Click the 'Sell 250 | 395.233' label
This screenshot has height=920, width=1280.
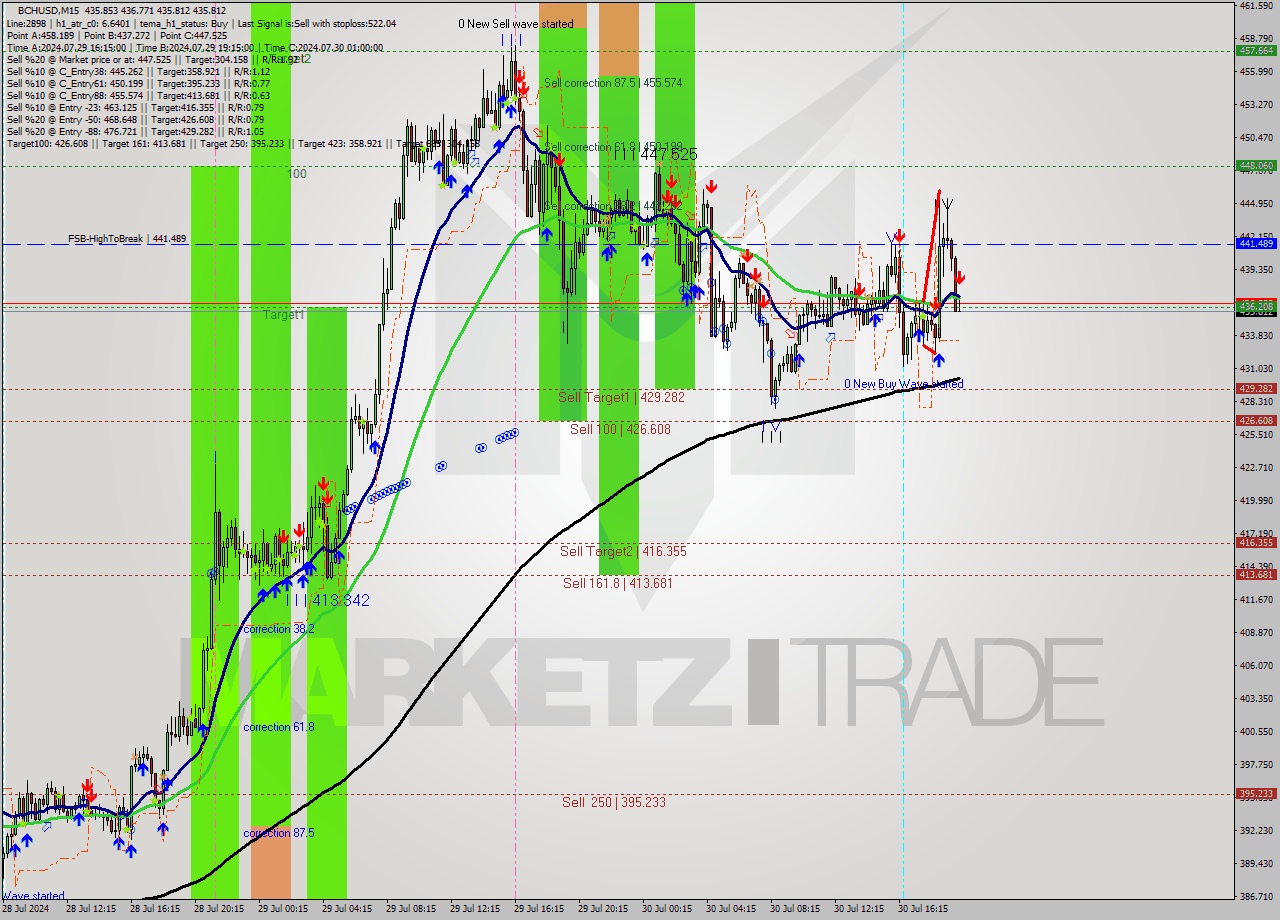tap(613, 802)
